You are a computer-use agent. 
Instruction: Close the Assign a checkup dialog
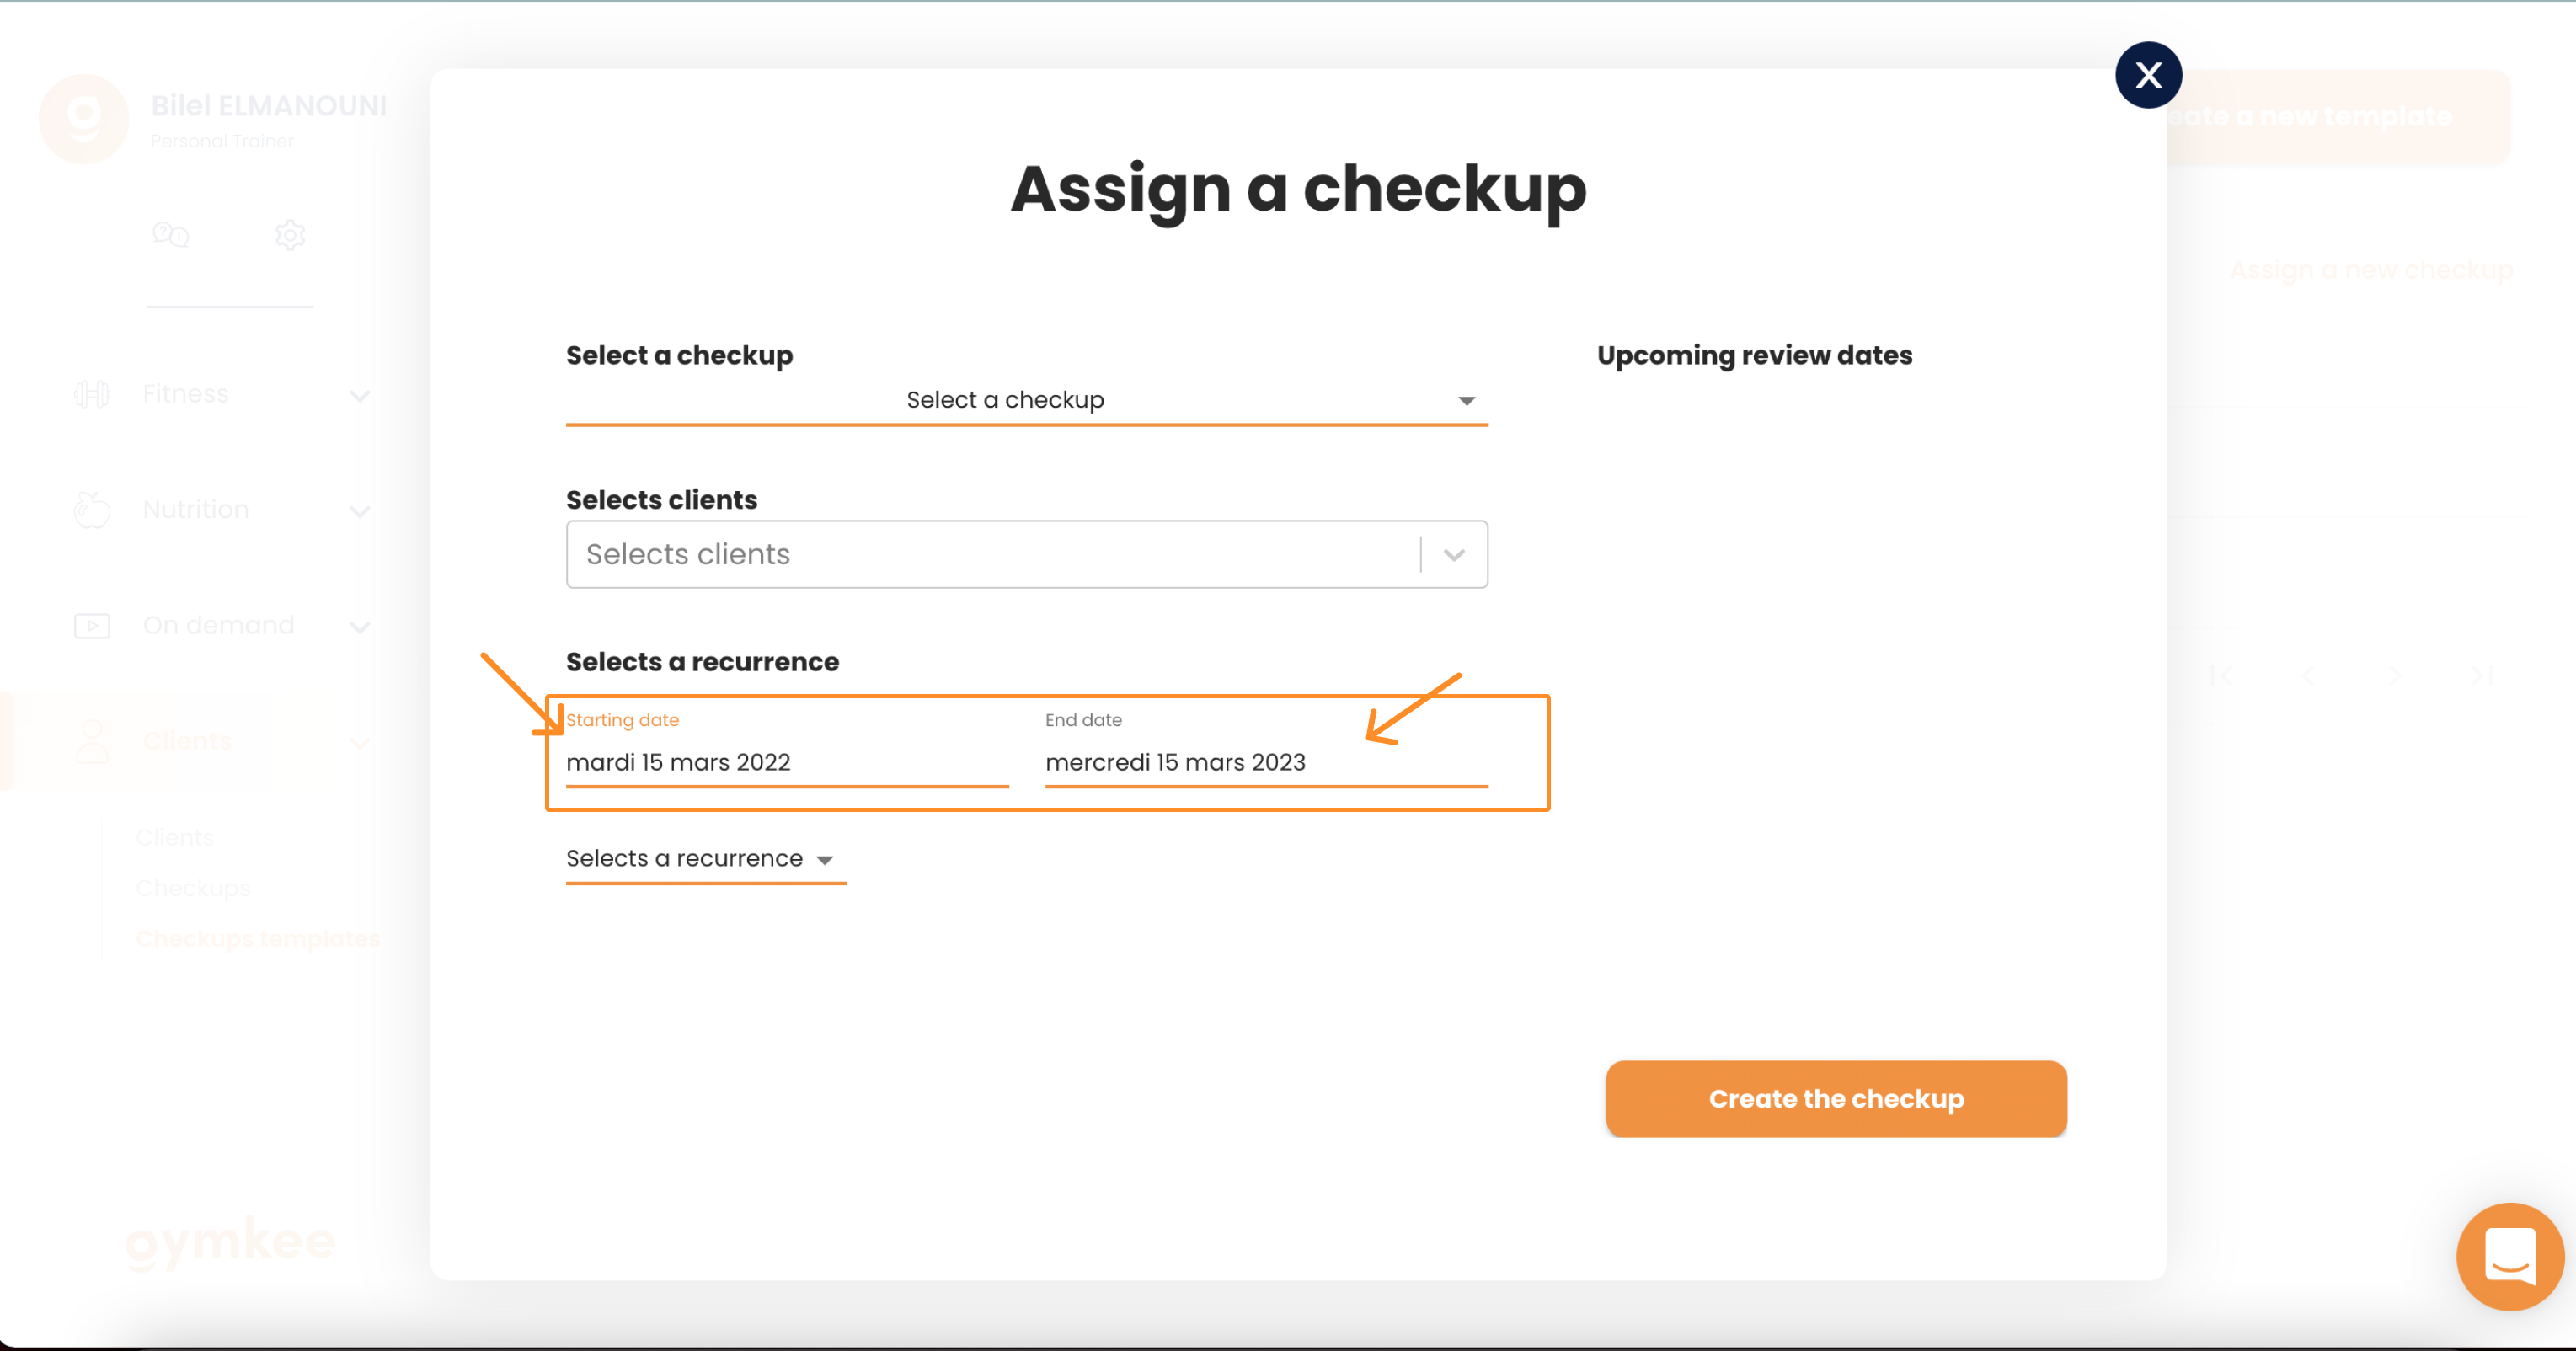point(2148,75)
